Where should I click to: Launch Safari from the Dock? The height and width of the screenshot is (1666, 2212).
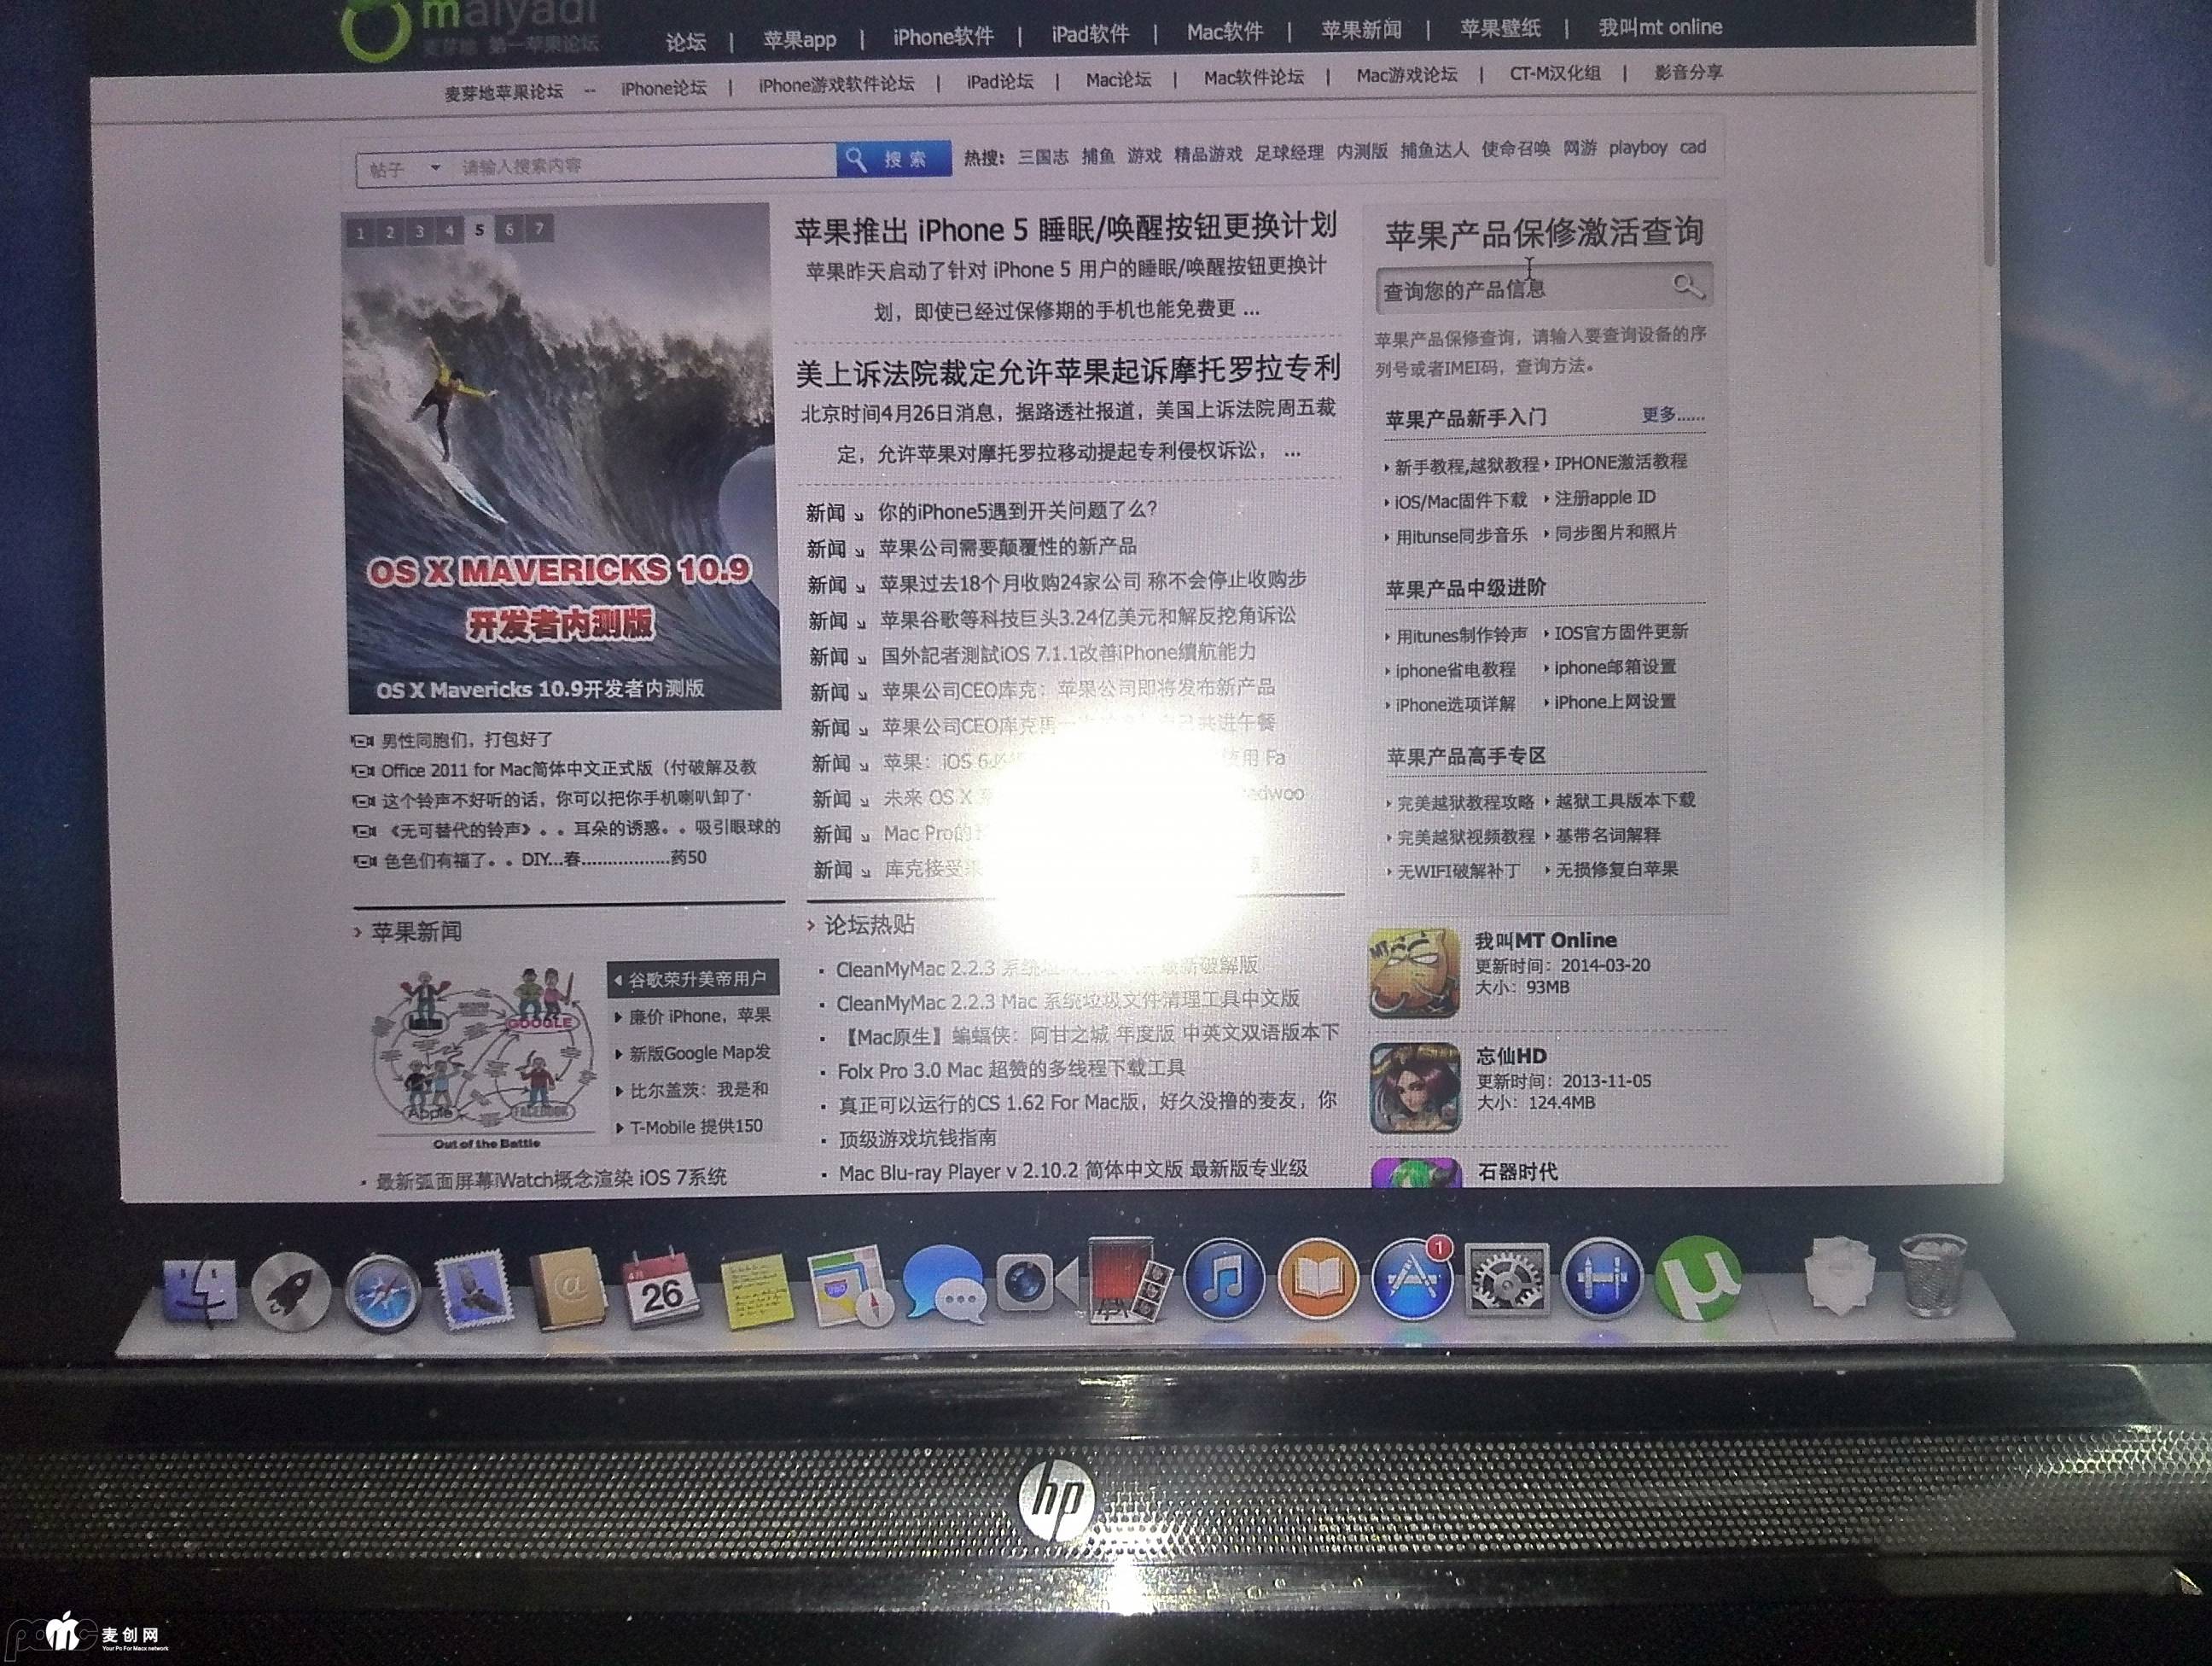382,1294
